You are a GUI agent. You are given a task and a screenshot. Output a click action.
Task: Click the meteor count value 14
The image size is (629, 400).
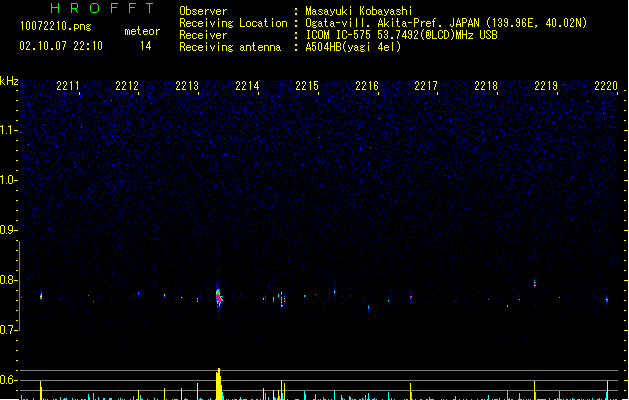coord(146,46)
